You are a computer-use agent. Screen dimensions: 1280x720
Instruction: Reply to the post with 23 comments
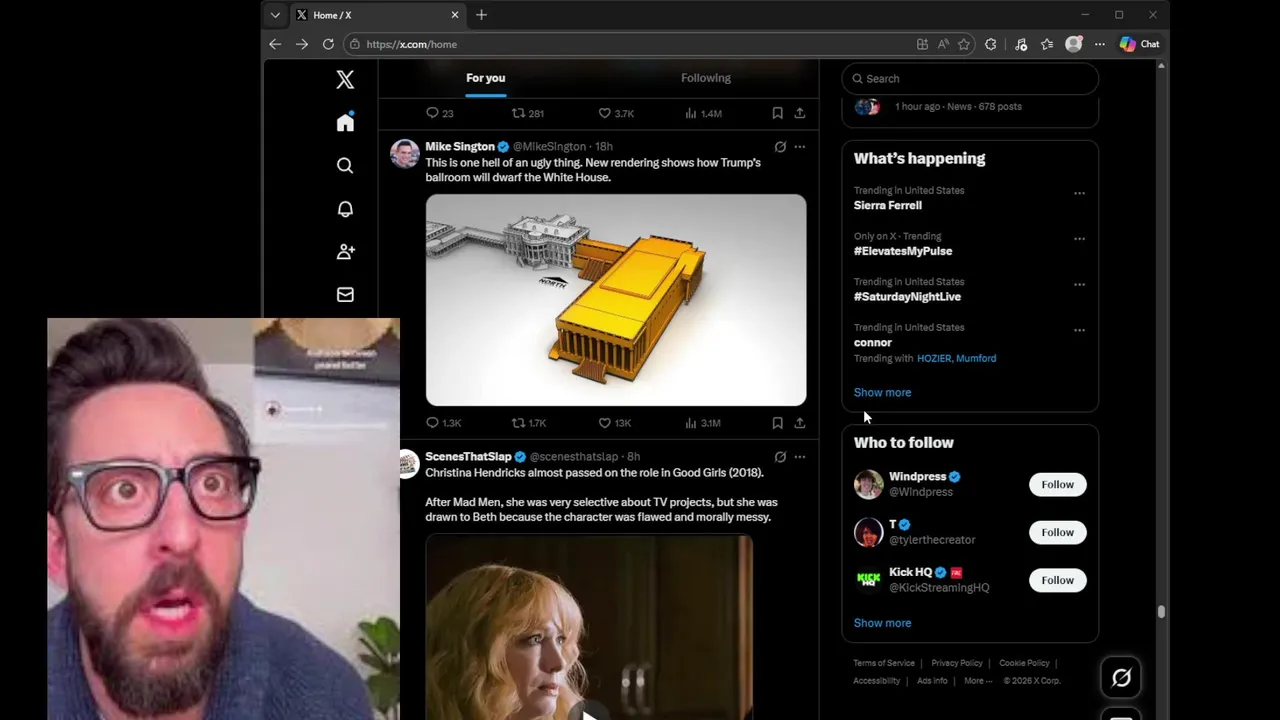(x=440, y=113)
